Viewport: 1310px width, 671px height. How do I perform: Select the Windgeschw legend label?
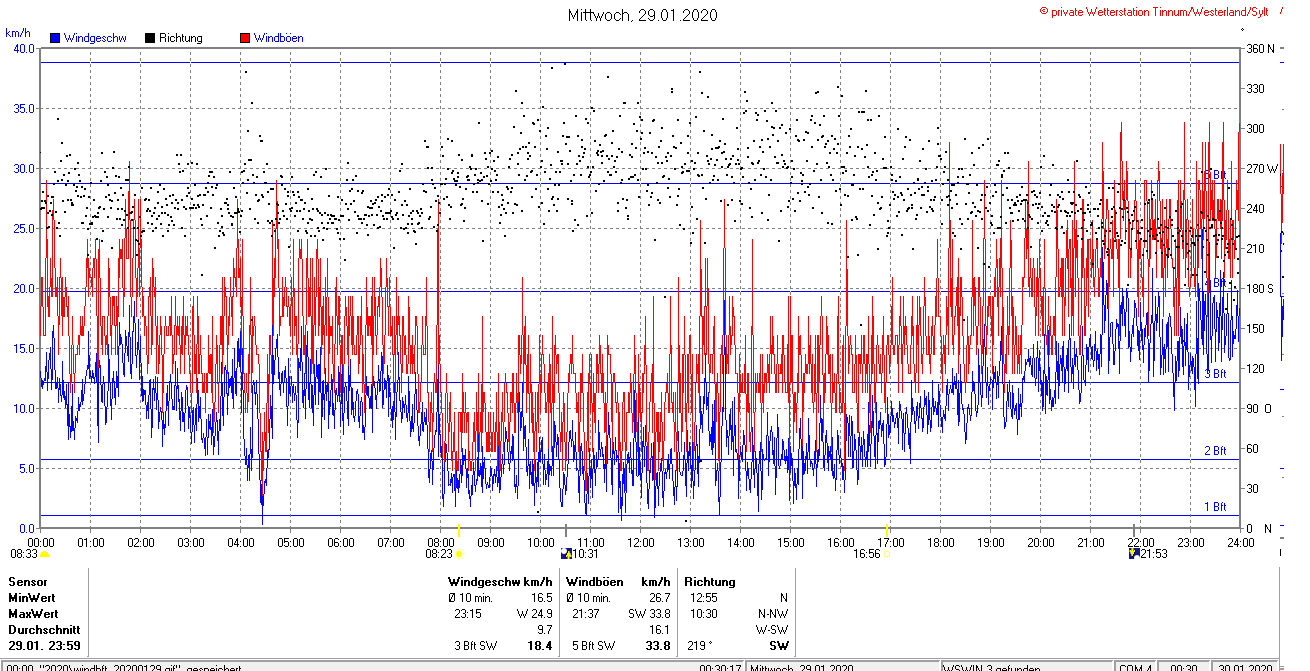(95, 38)
